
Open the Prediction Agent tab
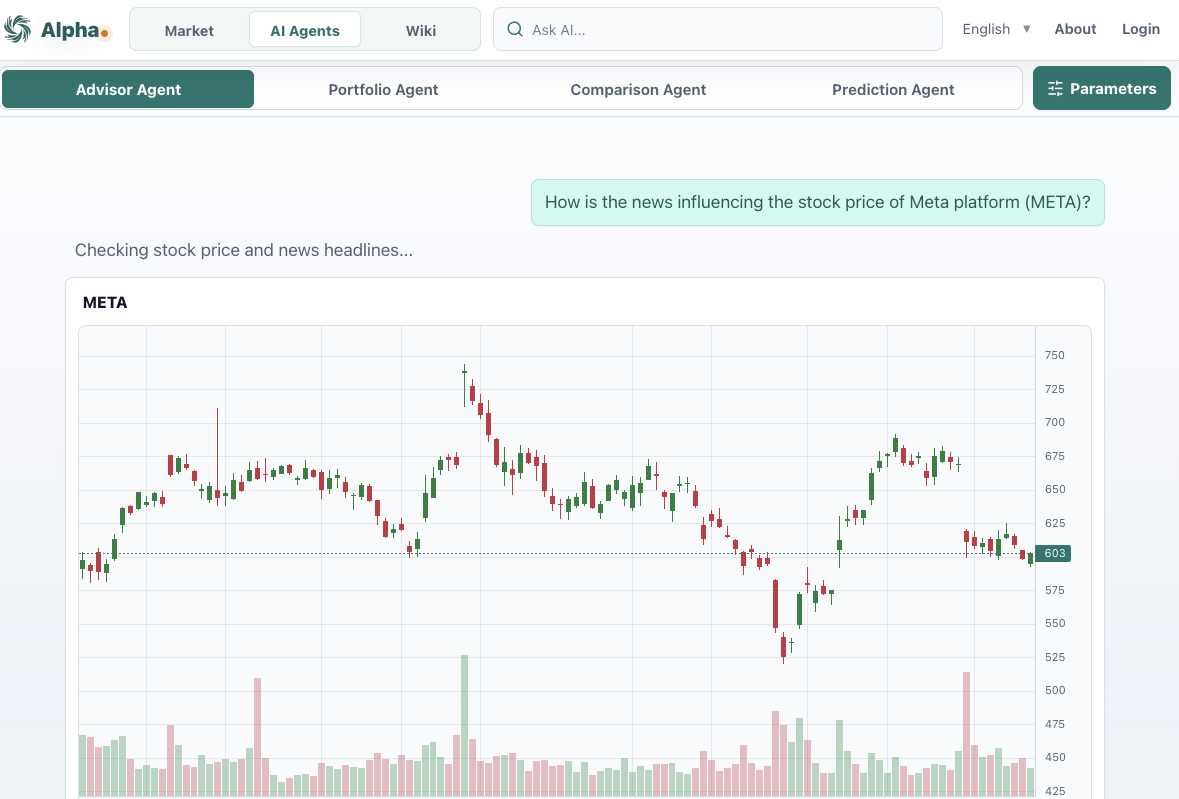pyautogui.click(x=893, y=89)
